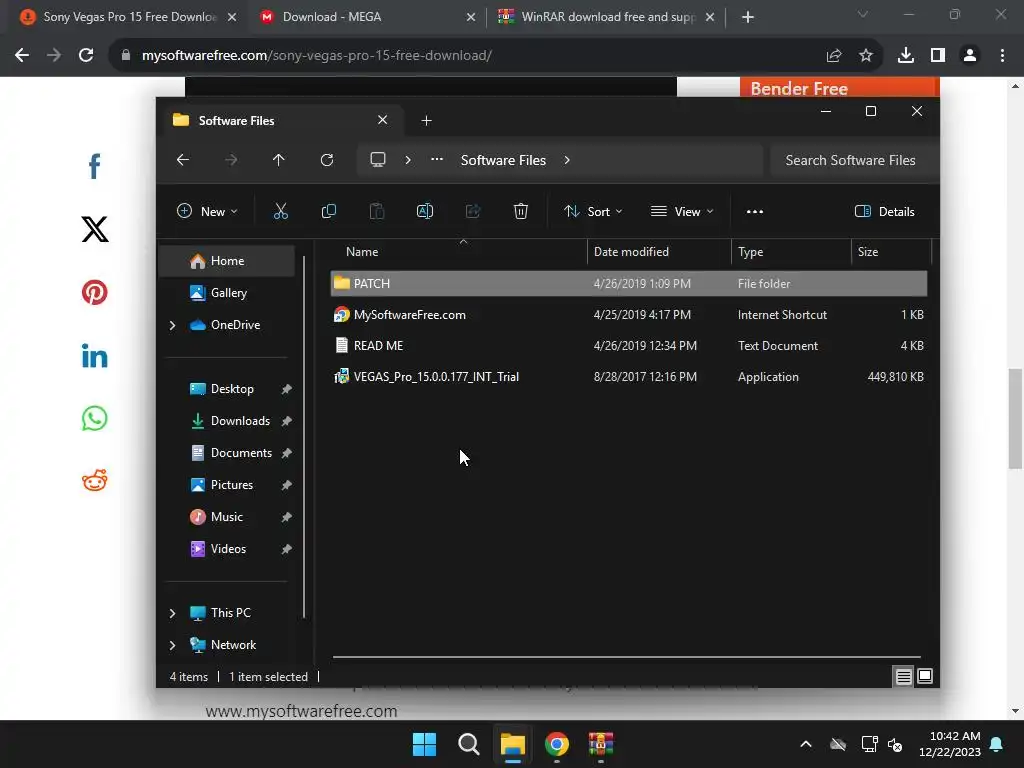Select the READ ME text document
Screen dimensions: 1024x768
628,345
